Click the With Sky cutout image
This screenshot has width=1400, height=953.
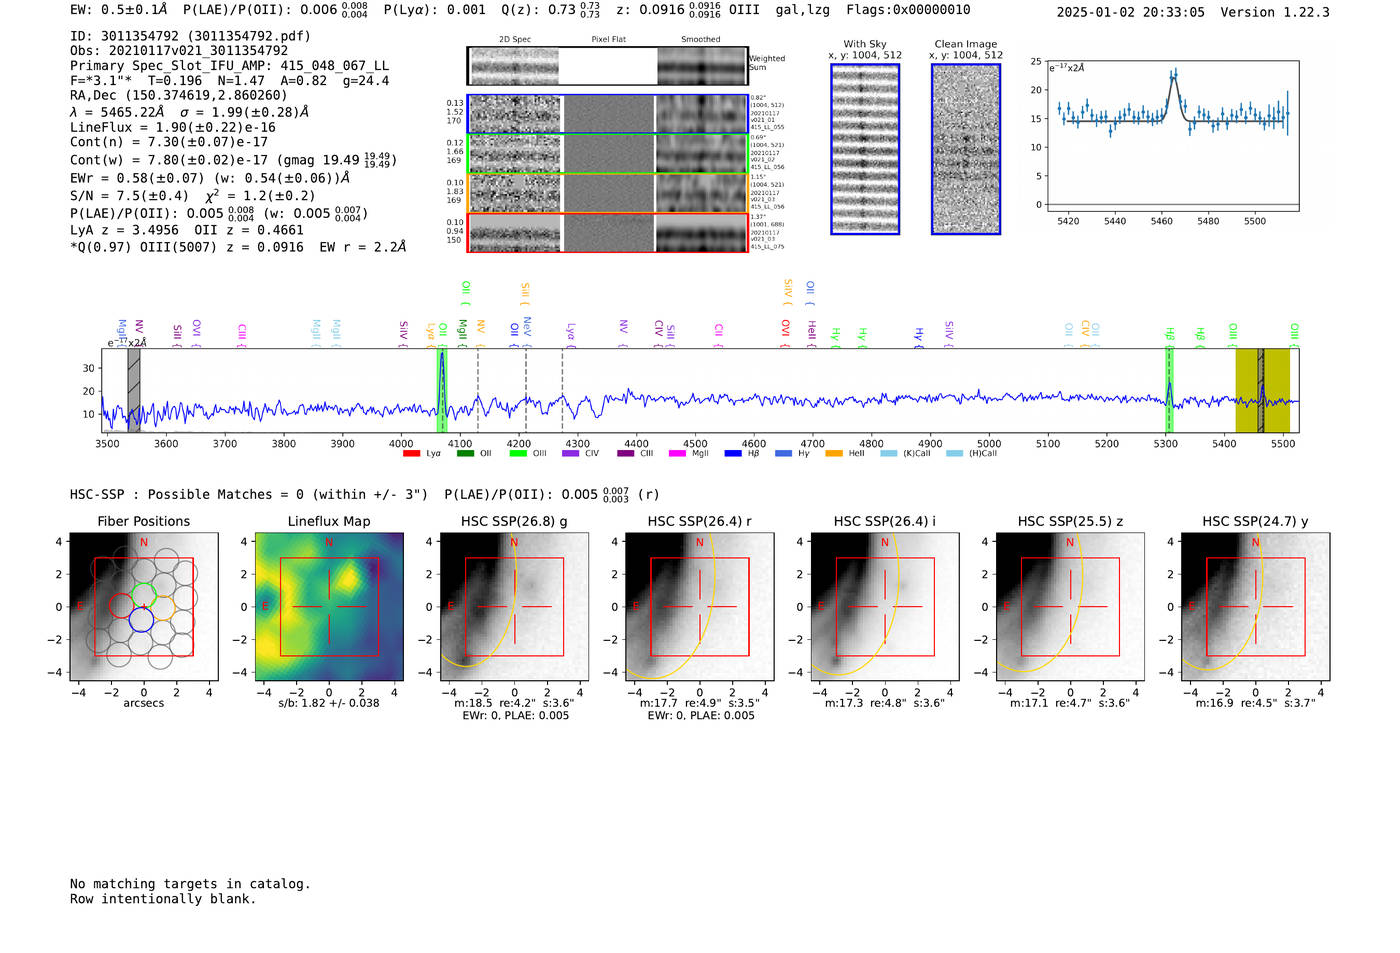point(865,149)
